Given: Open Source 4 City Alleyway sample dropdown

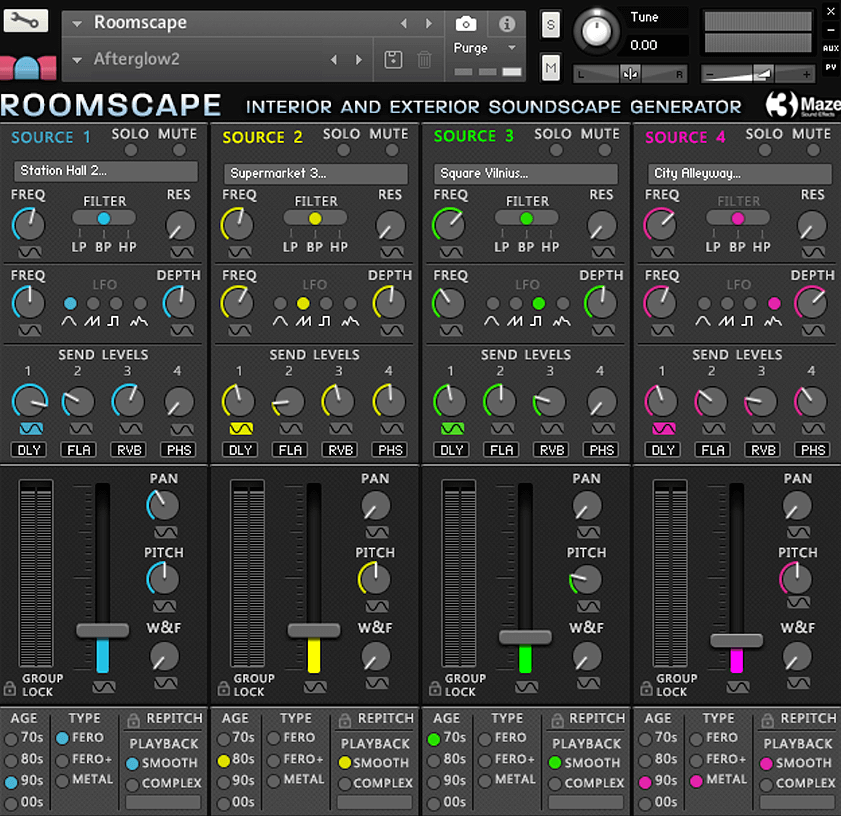Looking at the screenshot, I should 738,173.
